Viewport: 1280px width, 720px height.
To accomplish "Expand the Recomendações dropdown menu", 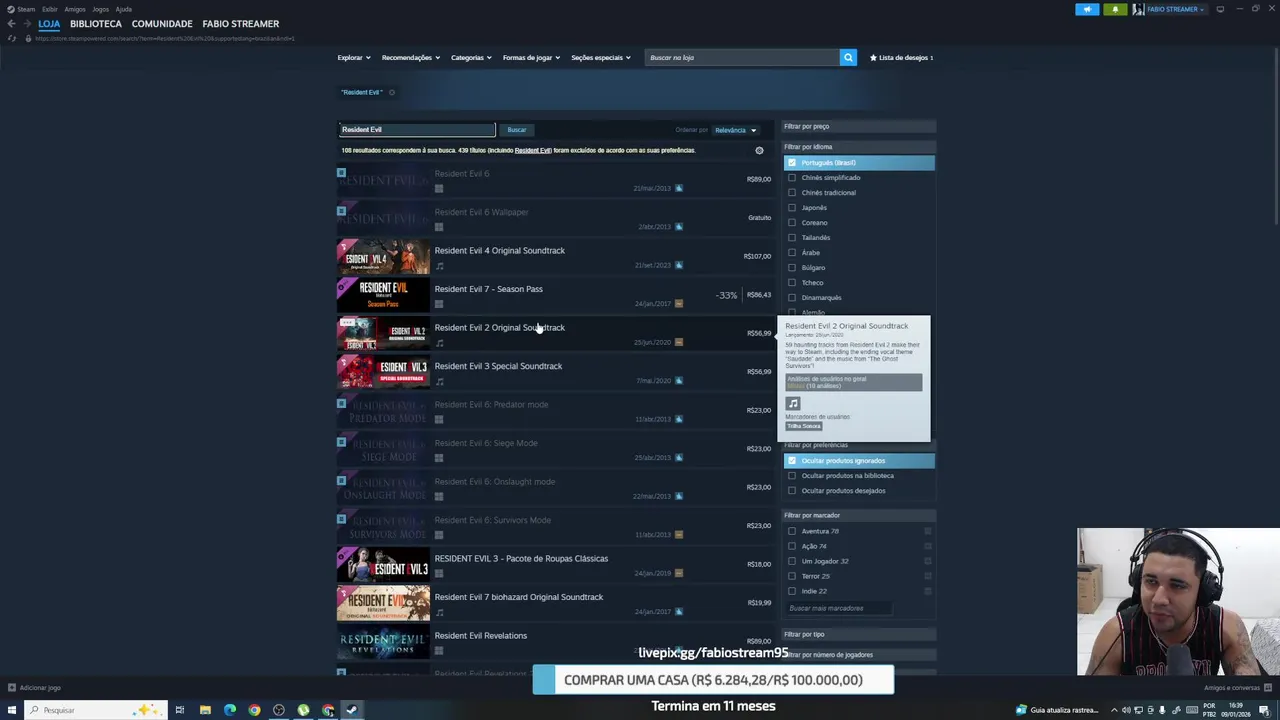I will tap(411, 58).
